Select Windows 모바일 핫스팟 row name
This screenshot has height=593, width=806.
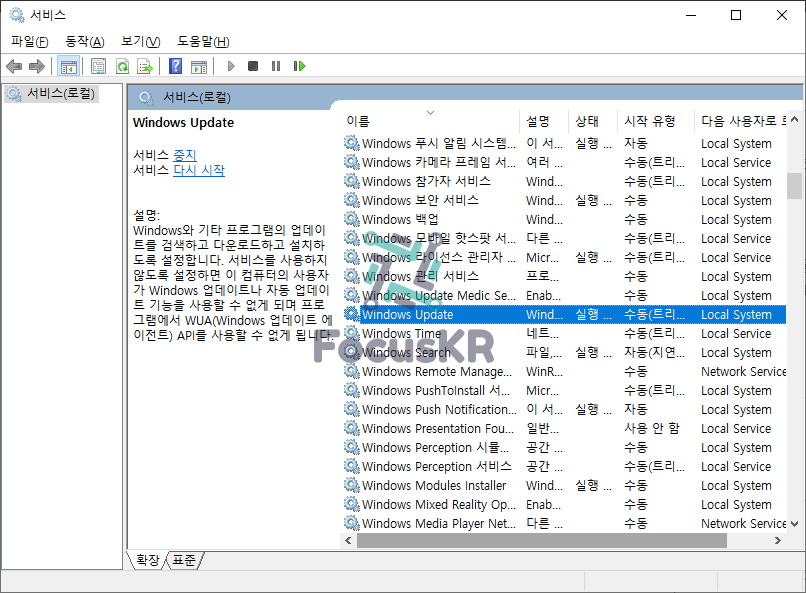point(439,238)
